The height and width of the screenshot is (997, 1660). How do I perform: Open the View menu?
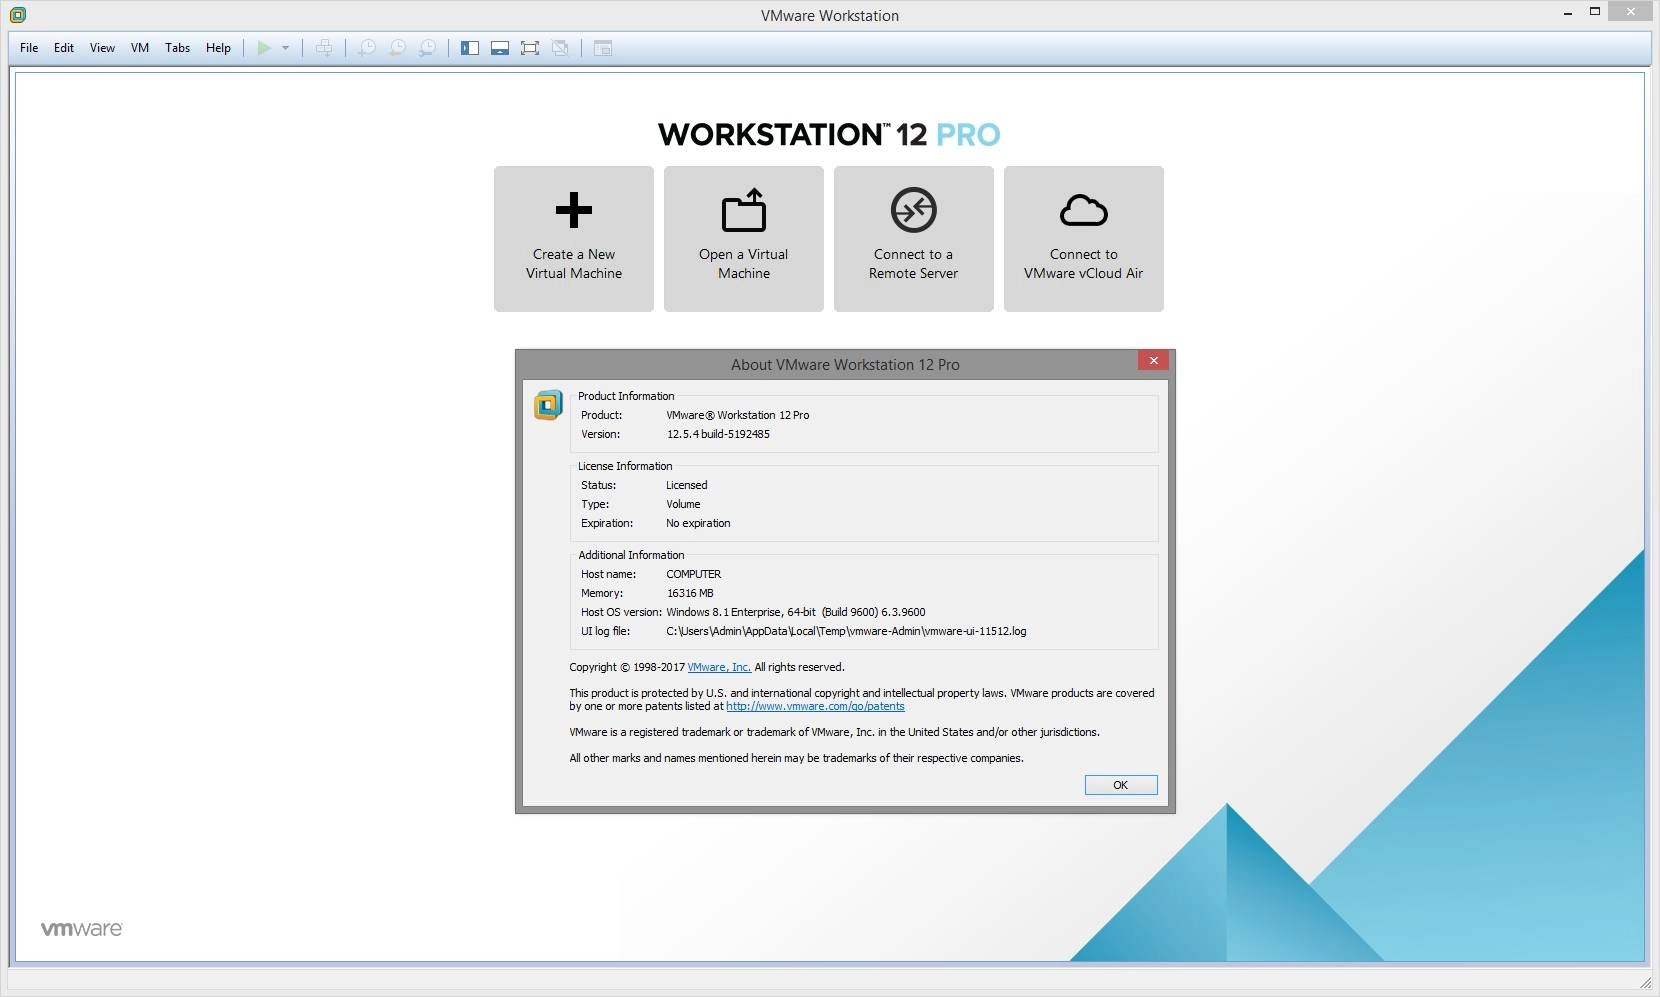pyautogui.click(x=102, y=48)
